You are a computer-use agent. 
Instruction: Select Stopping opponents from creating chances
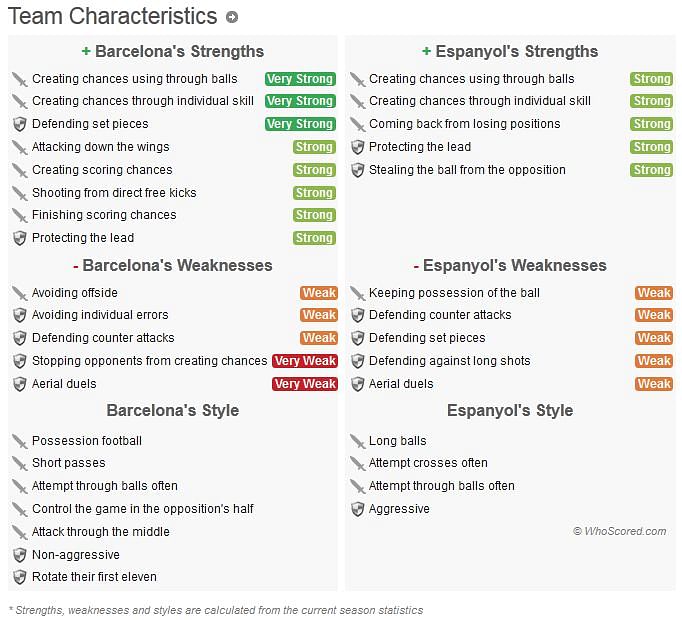[x=150, y=361]
